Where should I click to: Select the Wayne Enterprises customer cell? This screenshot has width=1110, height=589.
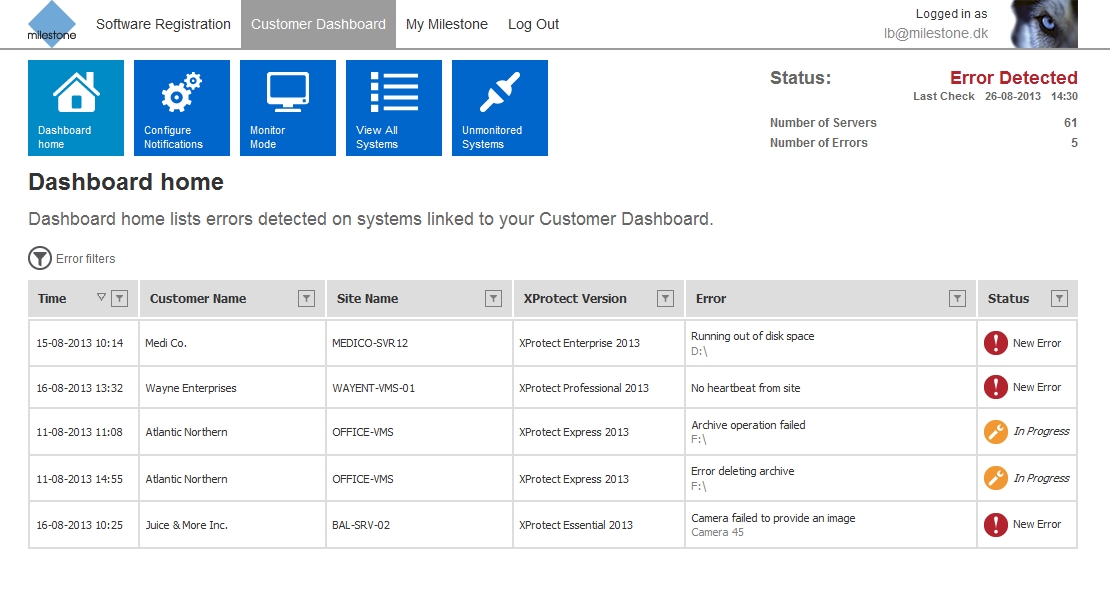[232, 388]
